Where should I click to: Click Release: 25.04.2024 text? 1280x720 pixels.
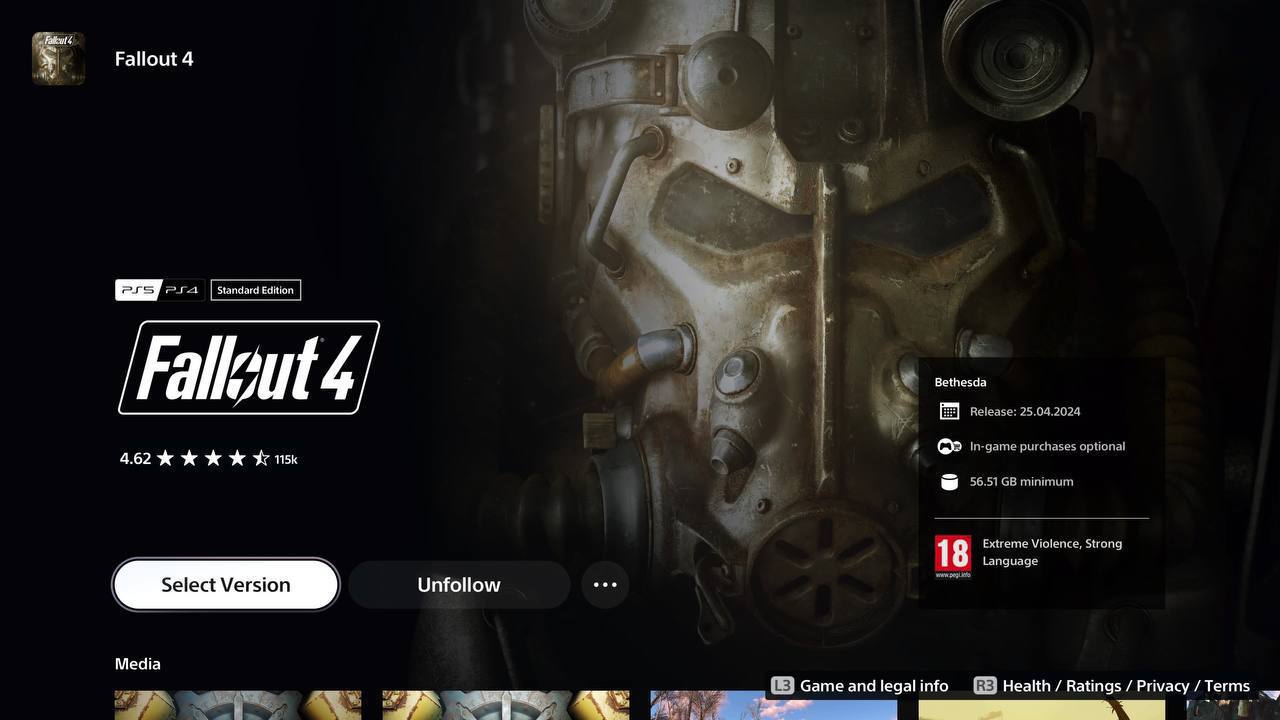pyautogui.click(x=1025, y=411)
